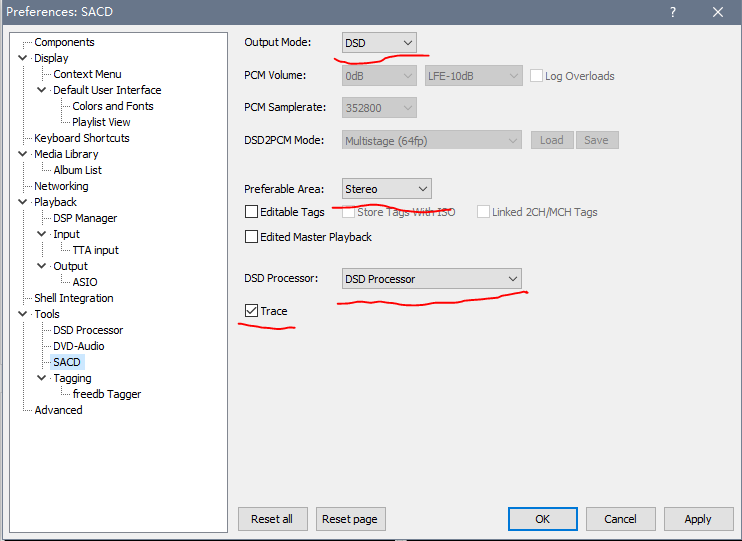This screenshot has width=742, height=541.
Task: Collapse the Playback tree node
Action: [x=23, y=202]
